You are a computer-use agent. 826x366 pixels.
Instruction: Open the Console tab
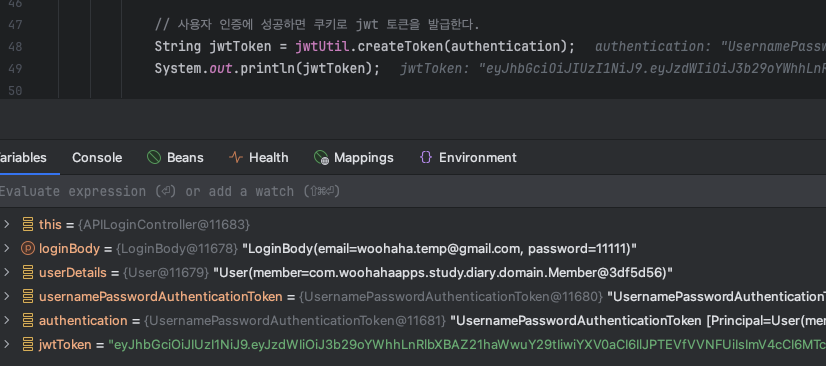[97, 157]
